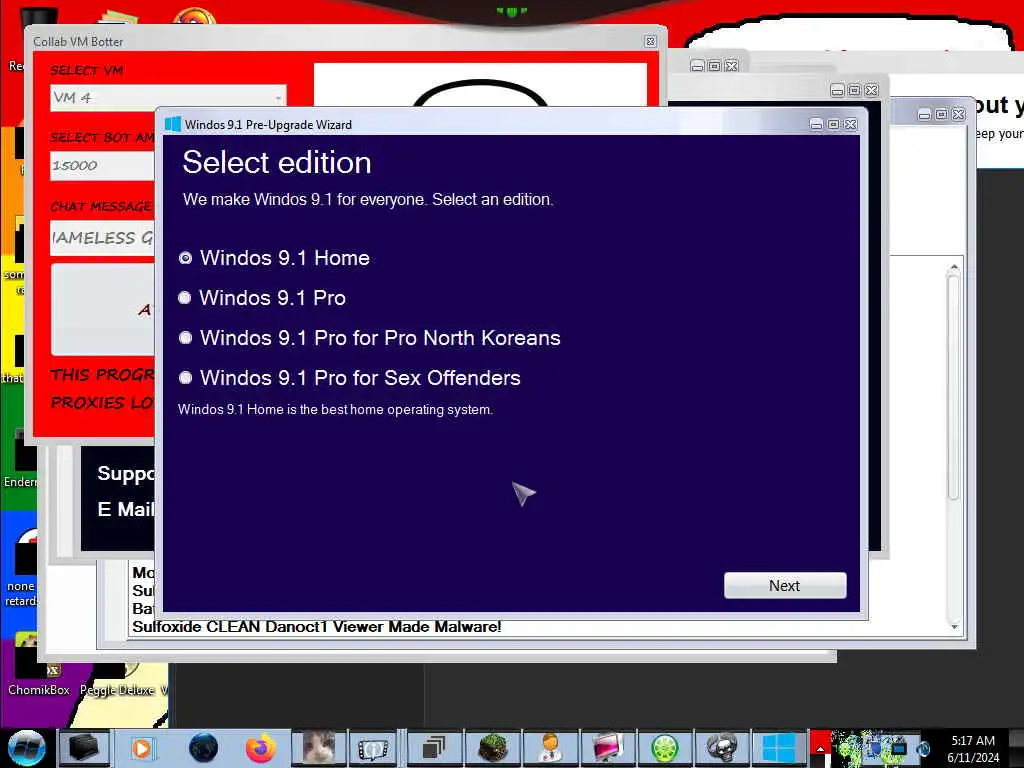The width and height of the screenshot is (1024, 768).
Task: Open the Peggle Deluxe desktop icon
Action: click(x=118, y=679)
